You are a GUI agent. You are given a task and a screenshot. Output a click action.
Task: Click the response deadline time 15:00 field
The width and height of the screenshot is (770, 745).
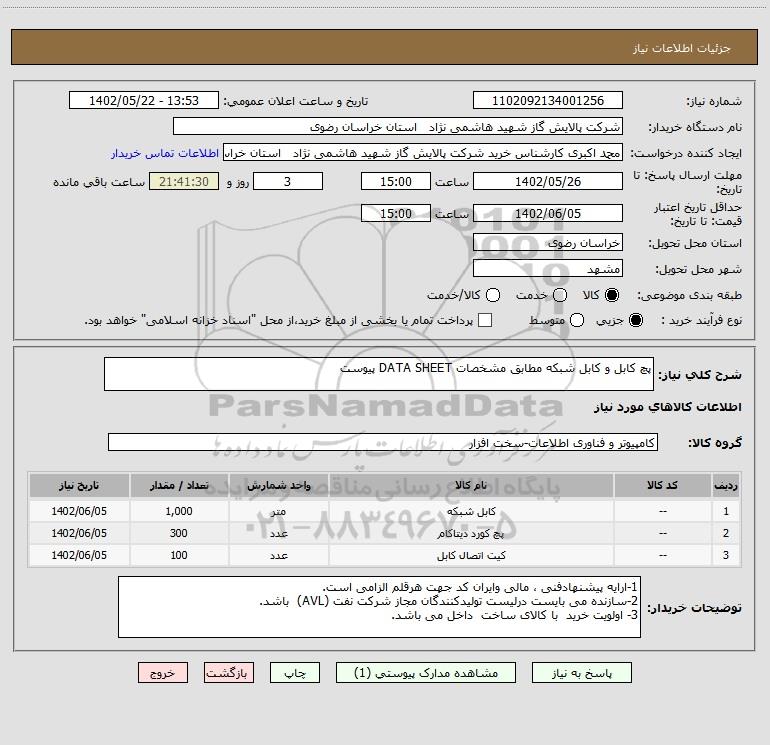tap(396, 181)
